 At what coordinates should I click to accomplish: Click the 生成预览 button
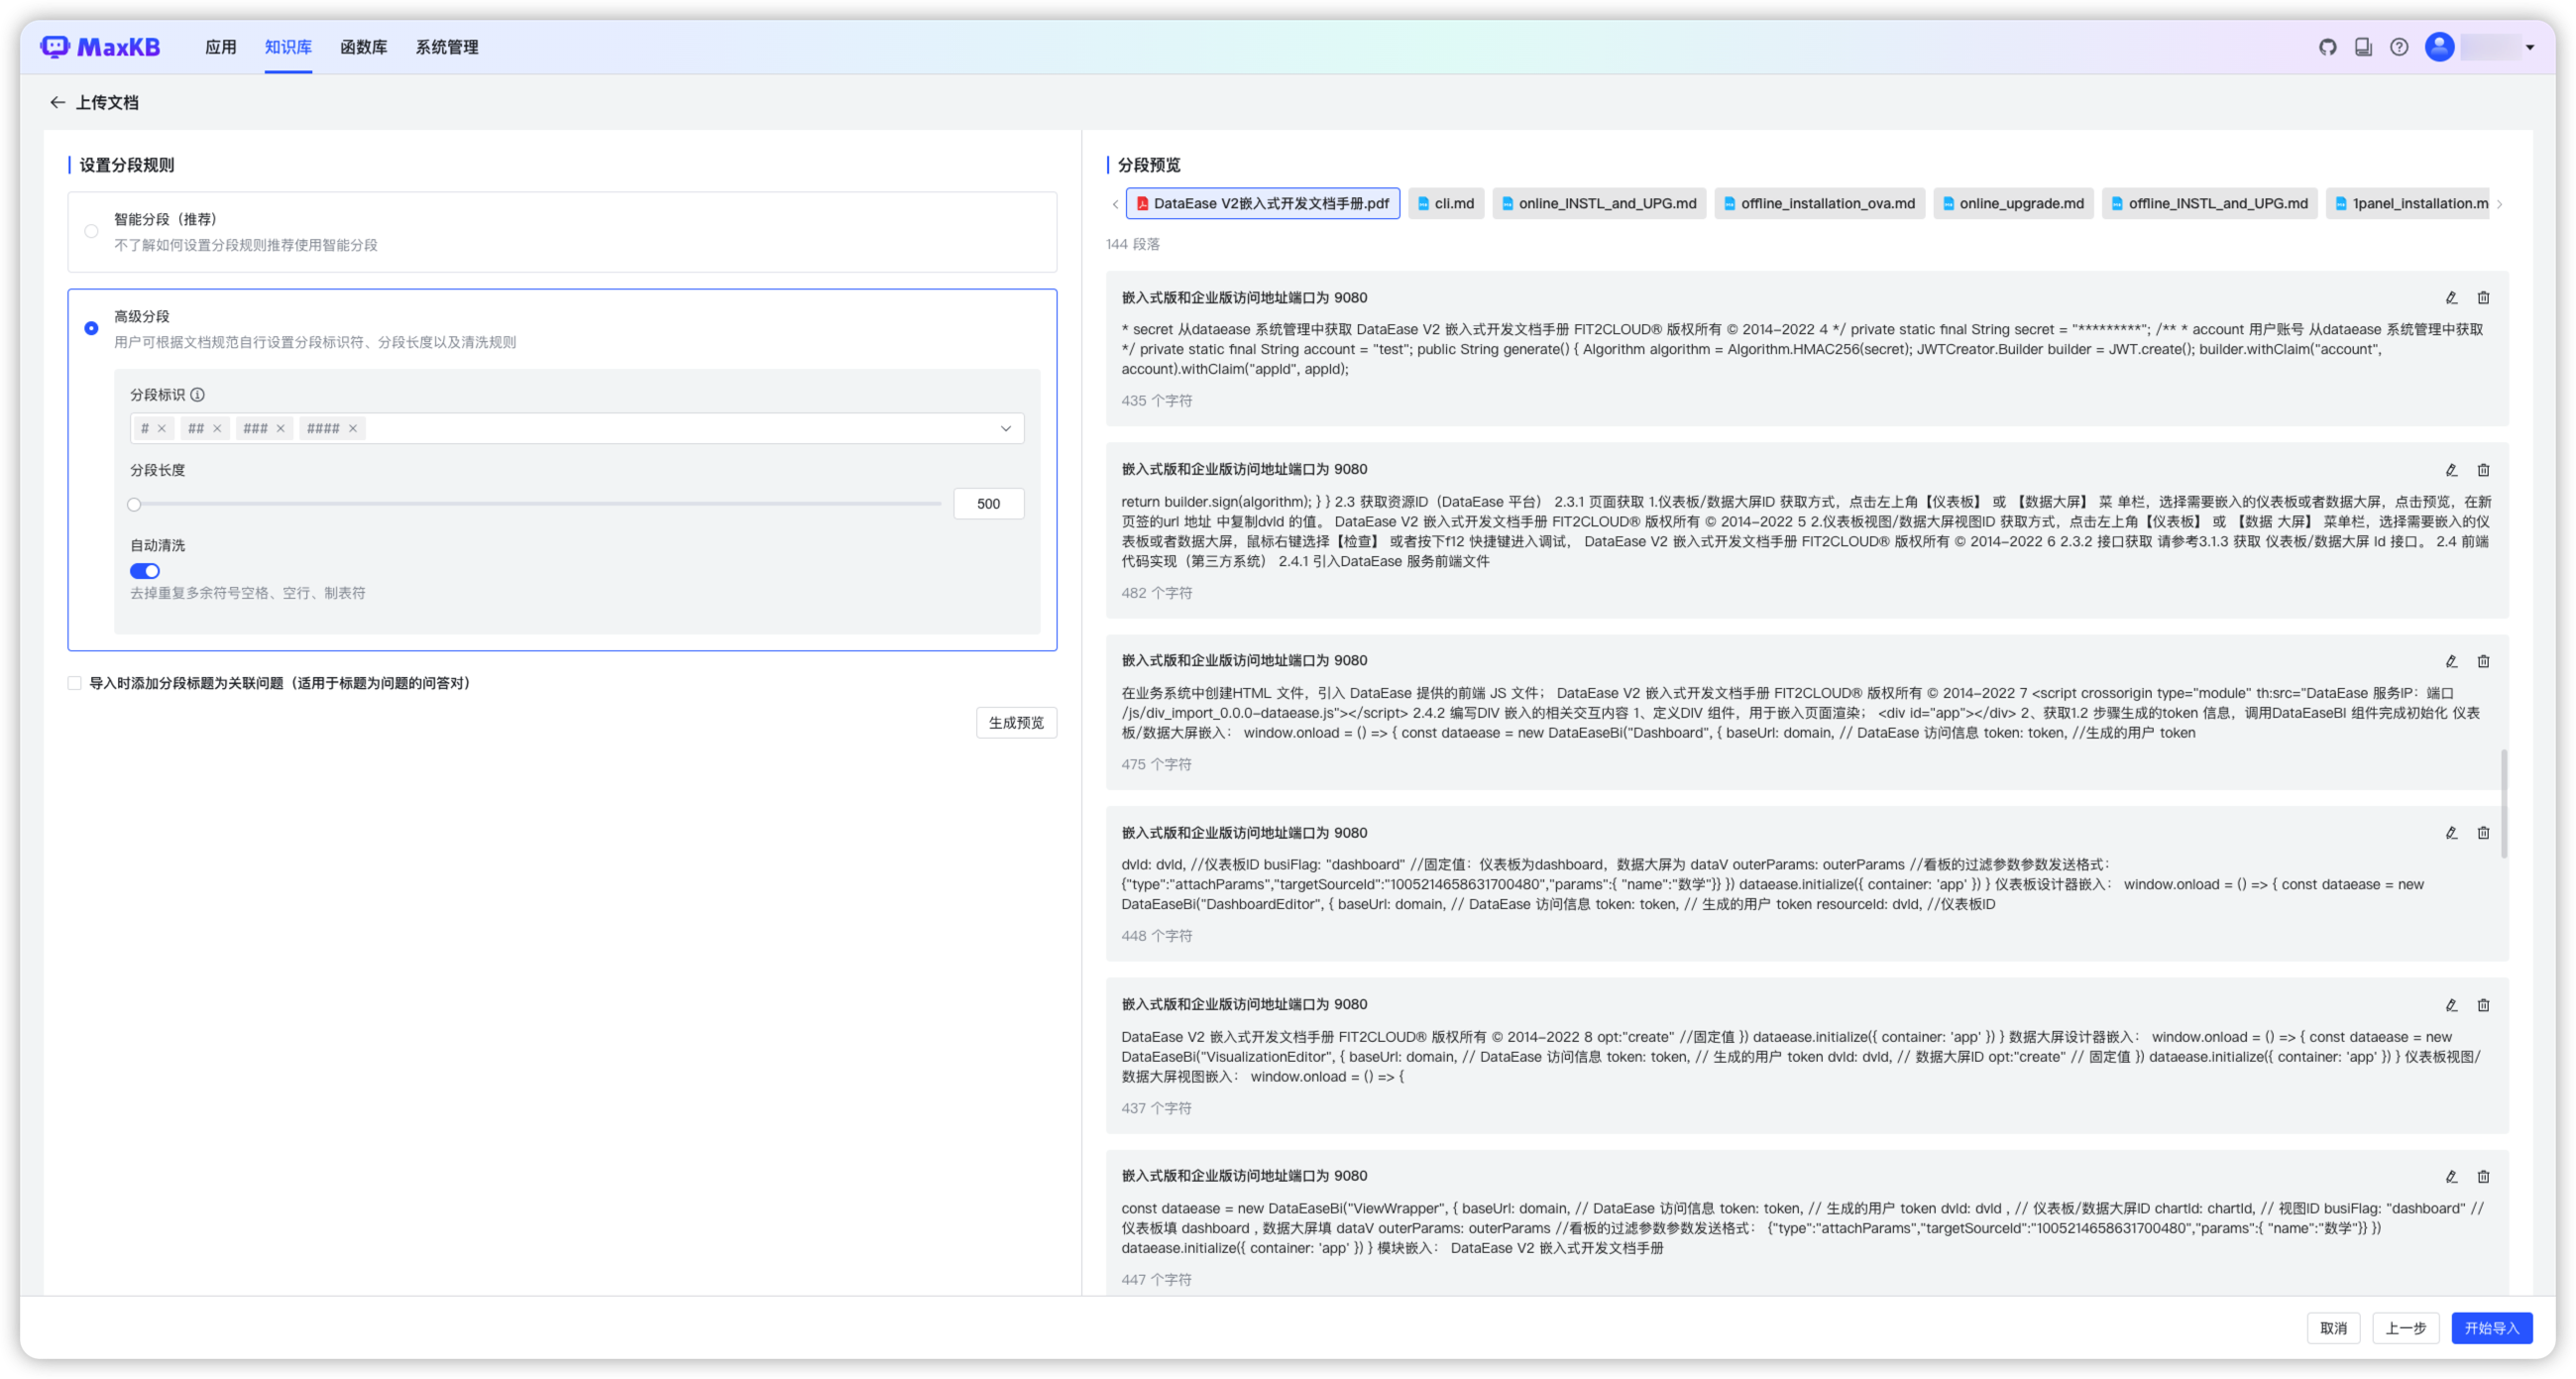tap(1016, 723)
